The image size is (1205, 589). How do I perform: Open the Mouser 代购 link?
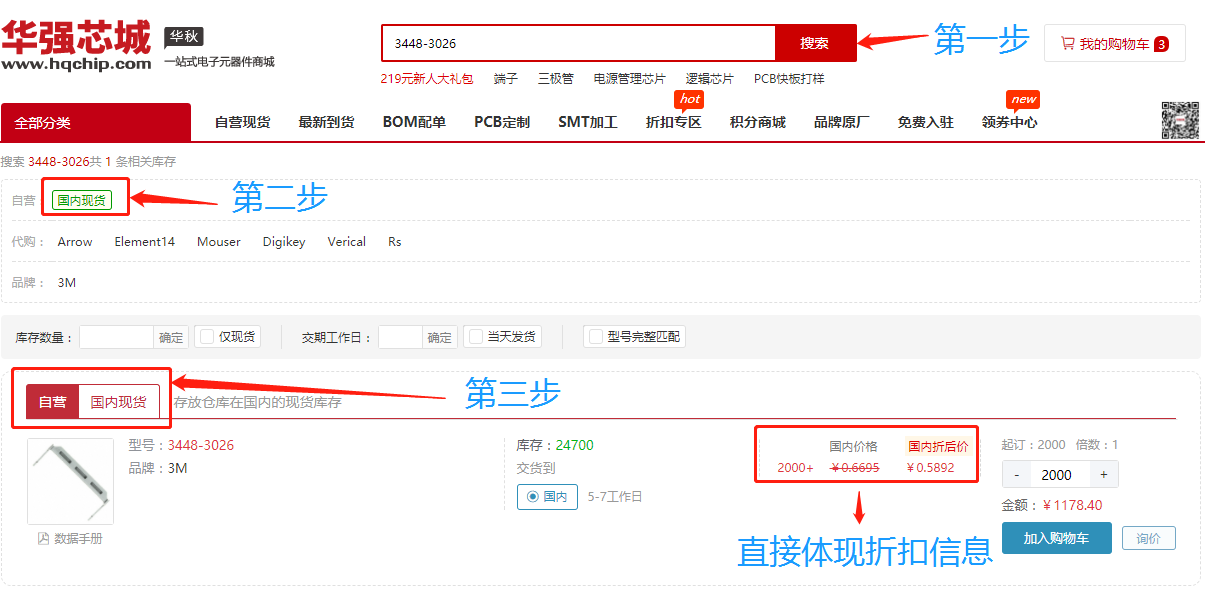(218, 241)
